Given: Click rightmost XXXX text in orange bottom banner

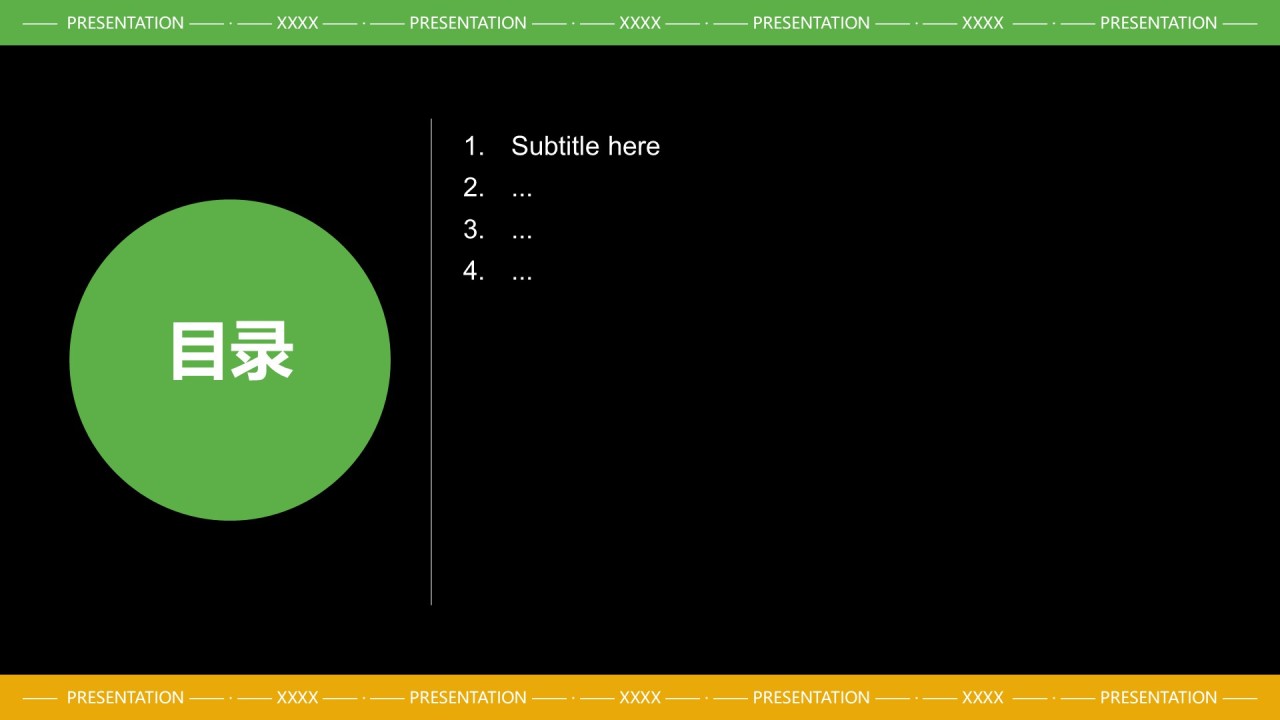Looking at the screenshot, I should (982, 697).
